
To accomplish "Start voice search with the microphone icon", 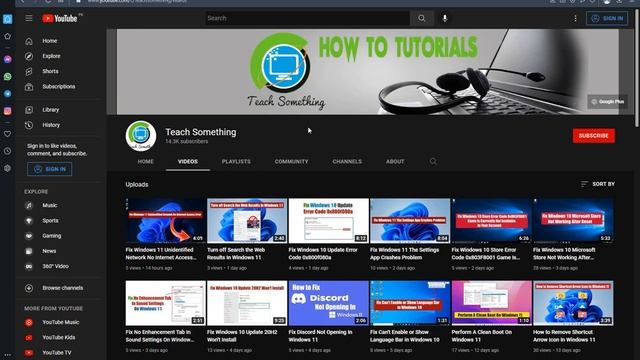I will pos(445,18).
